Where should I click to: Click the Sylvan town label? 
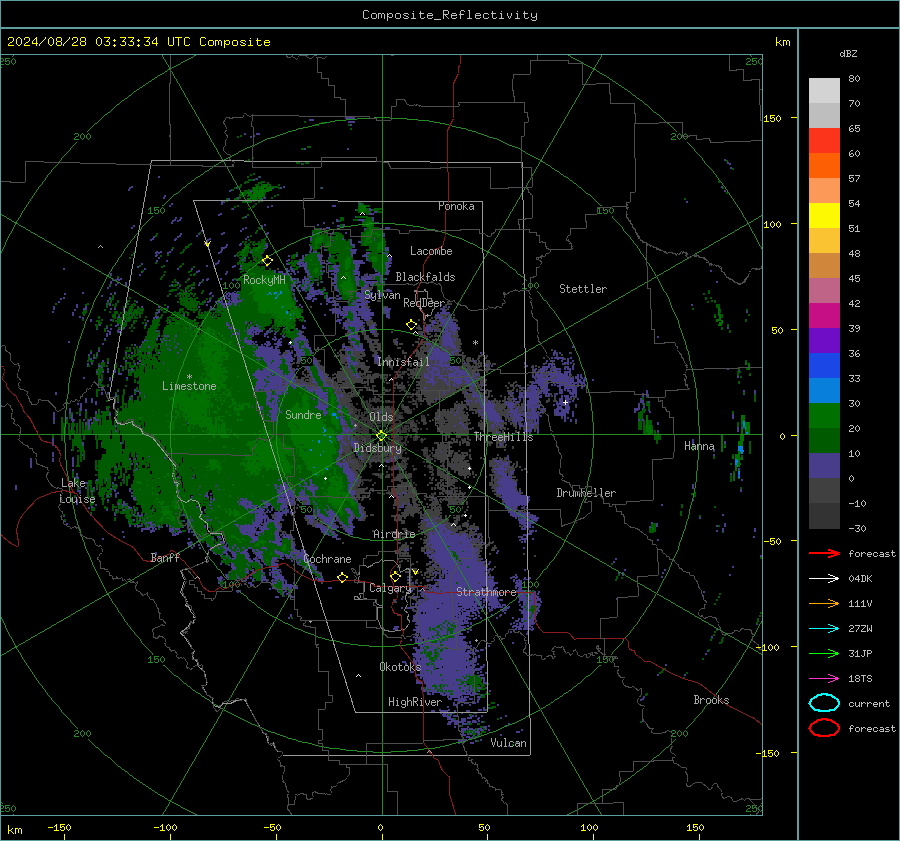point(382,295)
